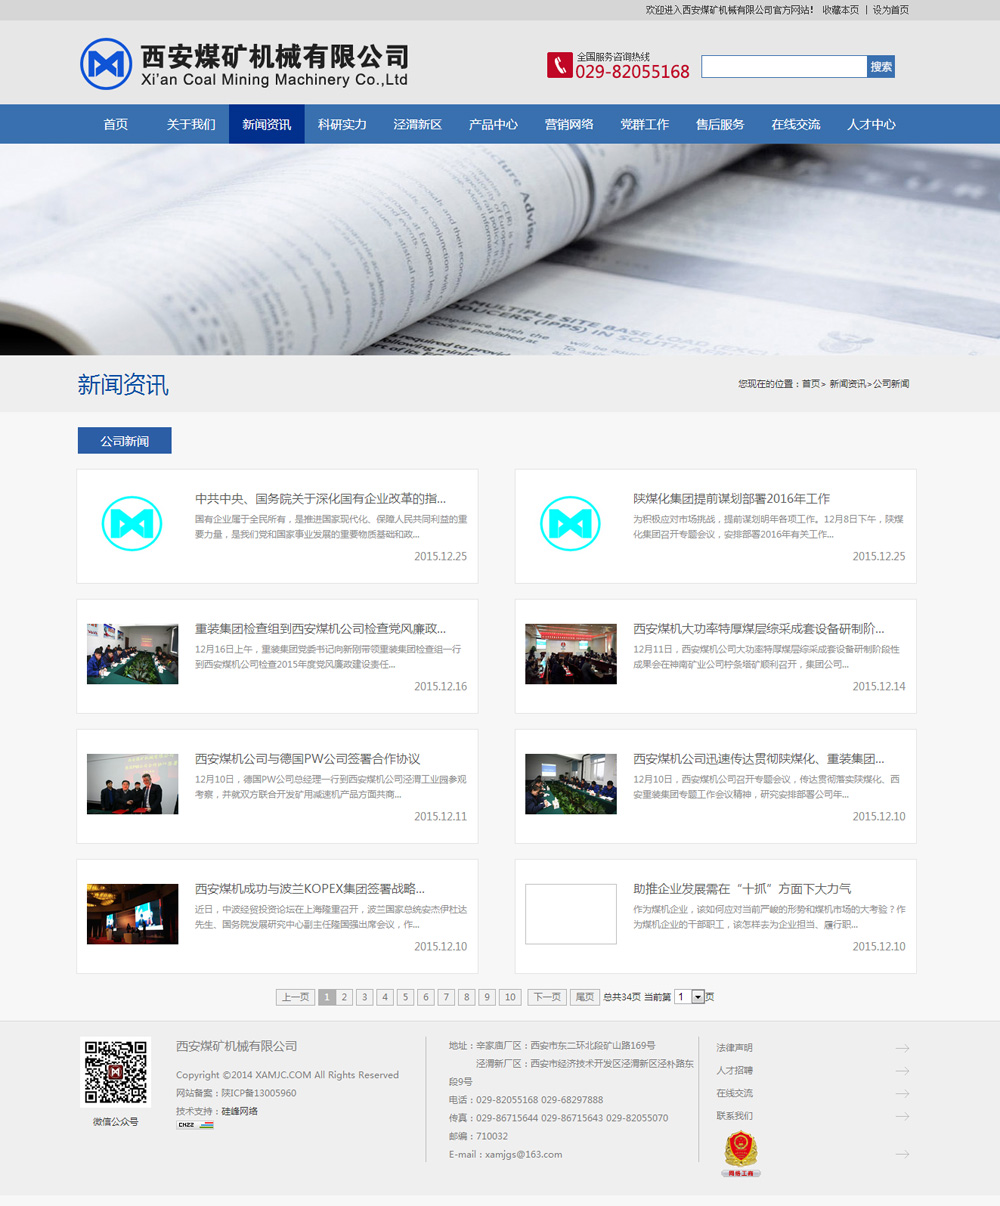Select the 公司新闻 category tab
1000x1206 pixels.
(125, 441)
